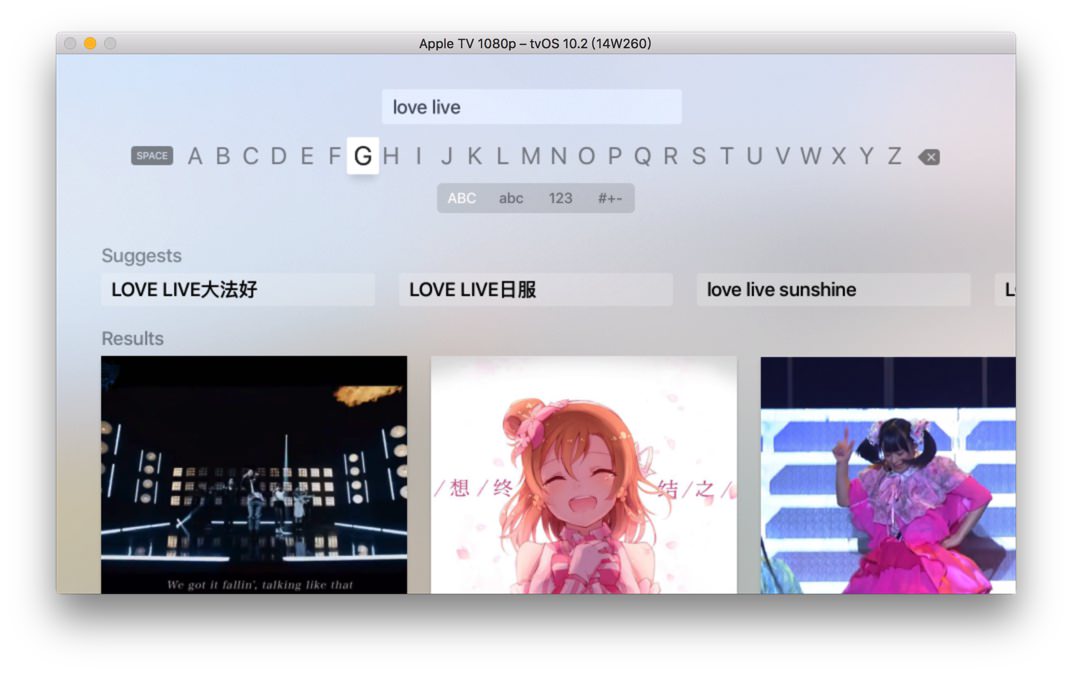The height and width of the screenshot is (674, 1072).
Task: Tap the SPACE key on keyboard
Action: [152, 156]
